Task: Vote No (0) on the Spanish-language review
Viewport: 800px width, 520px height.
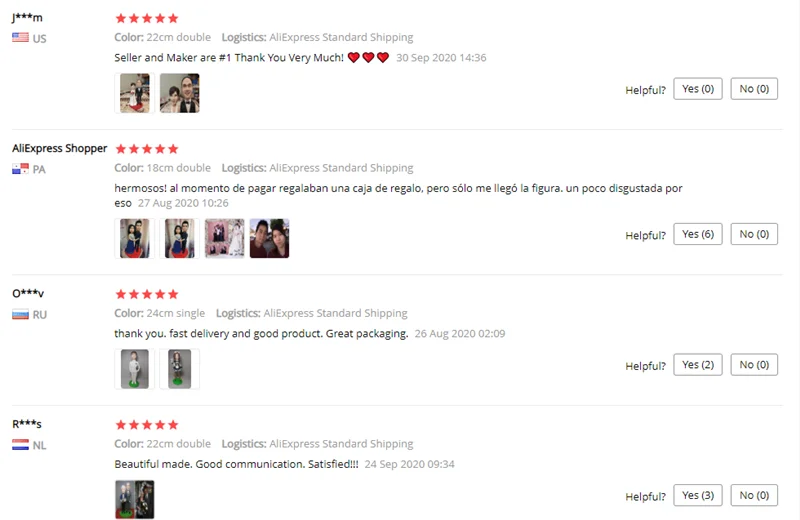Action: (x=754, y=234)
